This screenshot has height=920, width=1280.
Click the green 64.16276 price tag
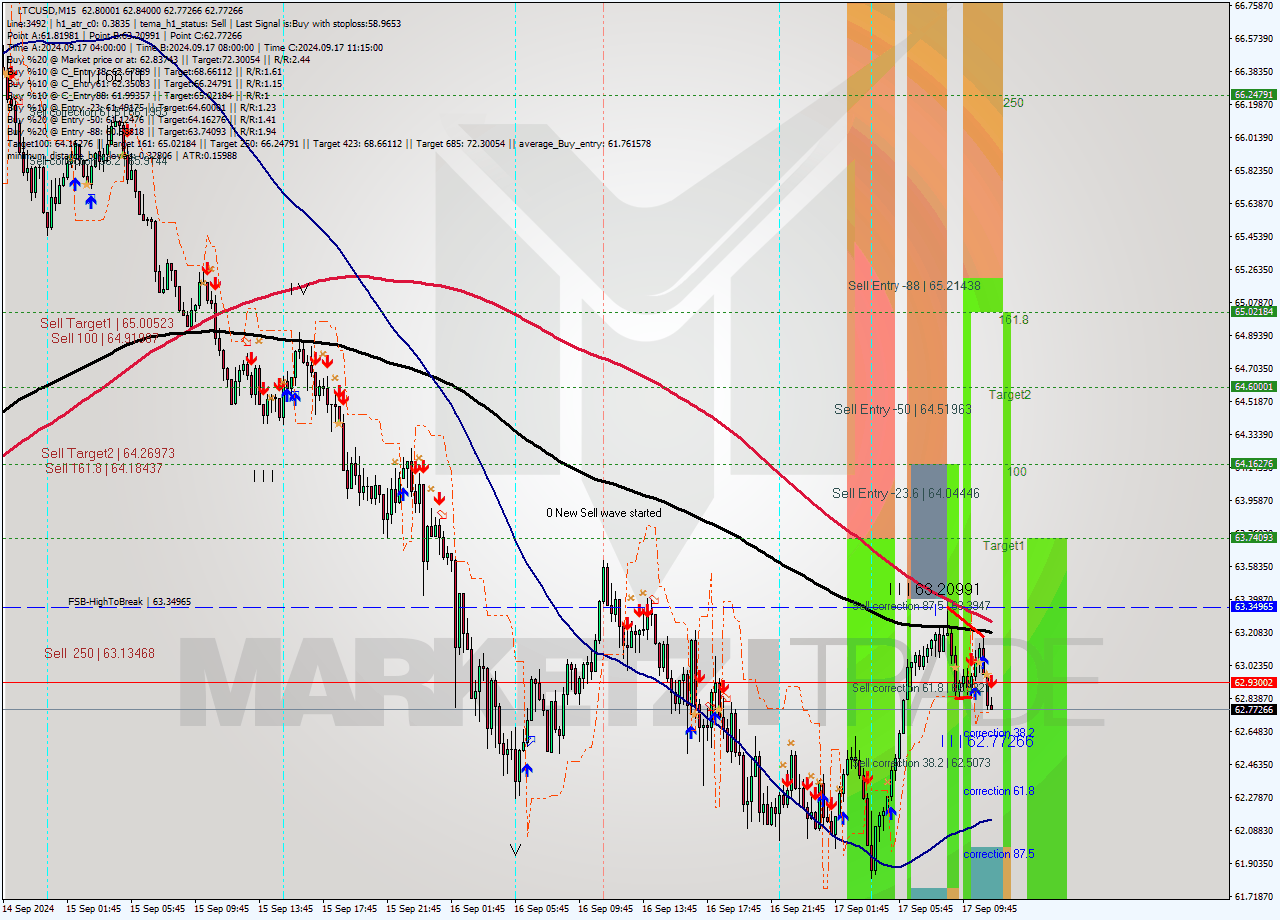click(1254, 464)
